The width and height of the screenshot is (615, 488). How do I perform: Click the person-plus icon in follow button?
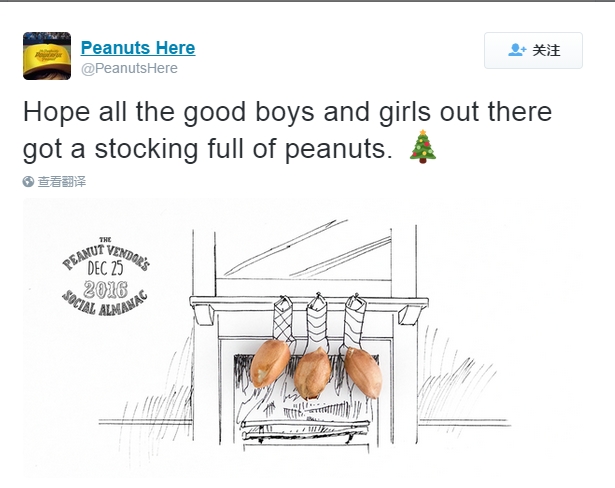coord(516,49)
